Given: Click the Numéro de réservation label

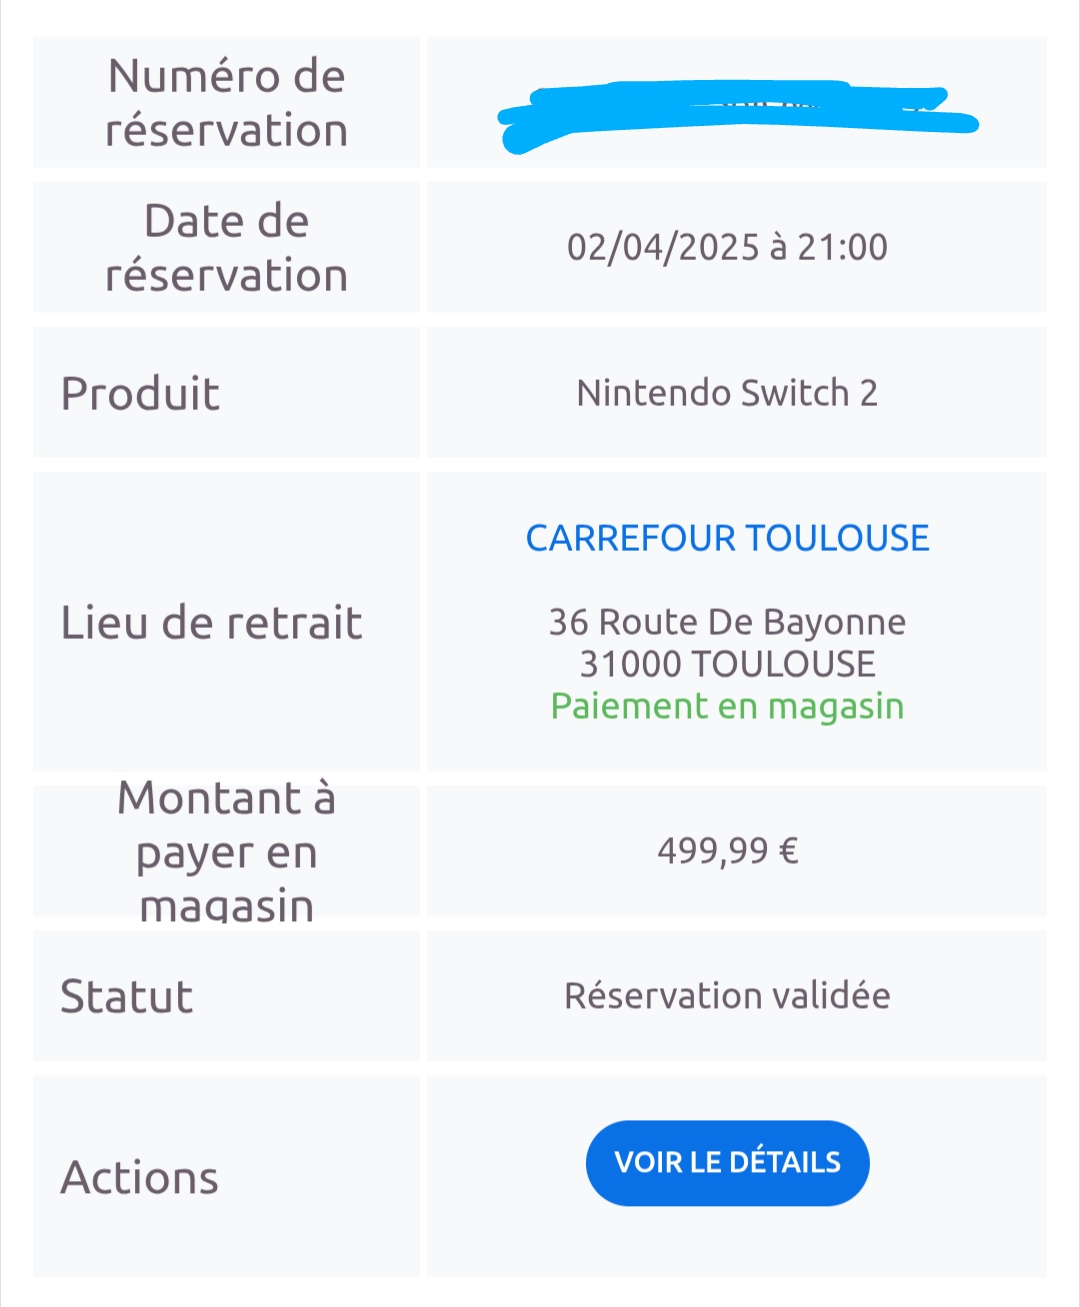Looking at the screenshot, I should (x=227, y=103).
